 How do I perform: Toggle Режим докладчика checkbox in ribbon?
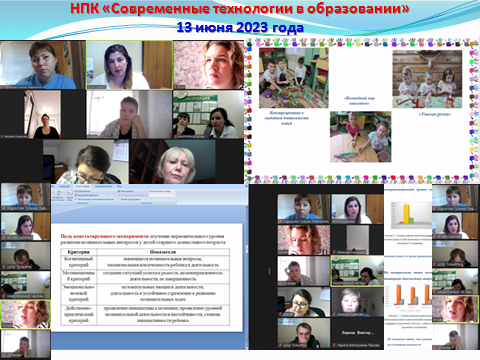119,199
